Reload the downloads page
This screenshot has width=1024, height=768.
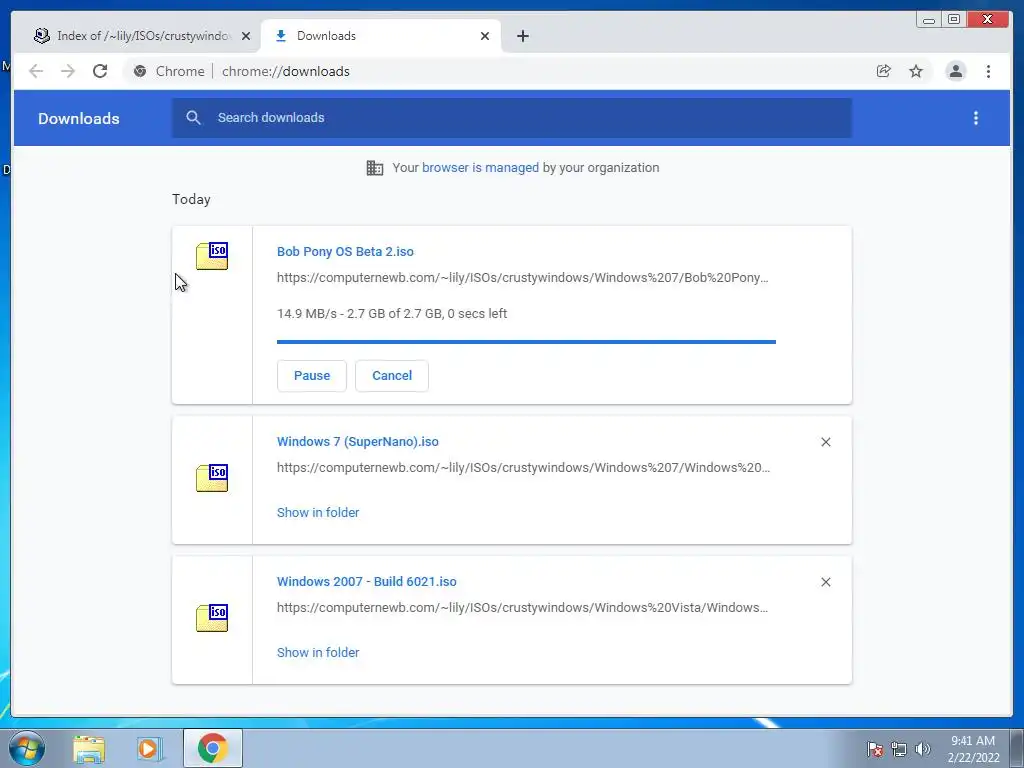(100, 71)
